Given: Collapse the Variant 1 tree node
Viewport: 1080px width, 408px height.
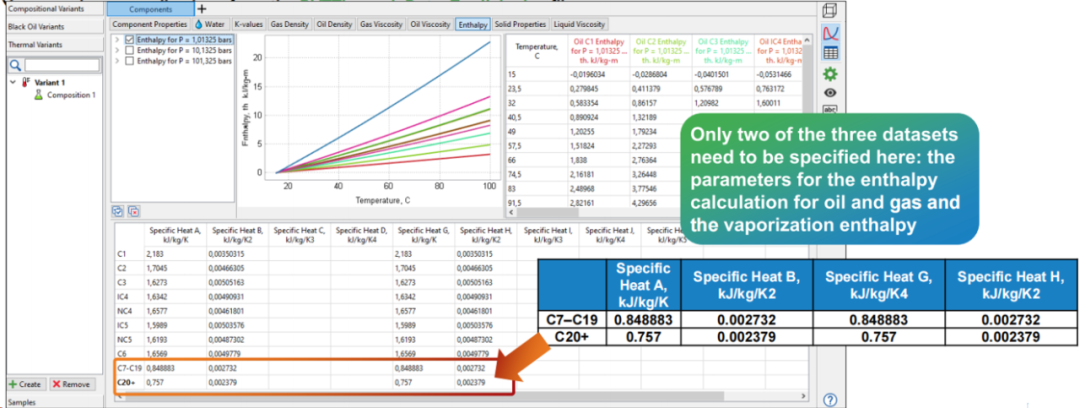Looking at the screenshot, I should (12, 82).
